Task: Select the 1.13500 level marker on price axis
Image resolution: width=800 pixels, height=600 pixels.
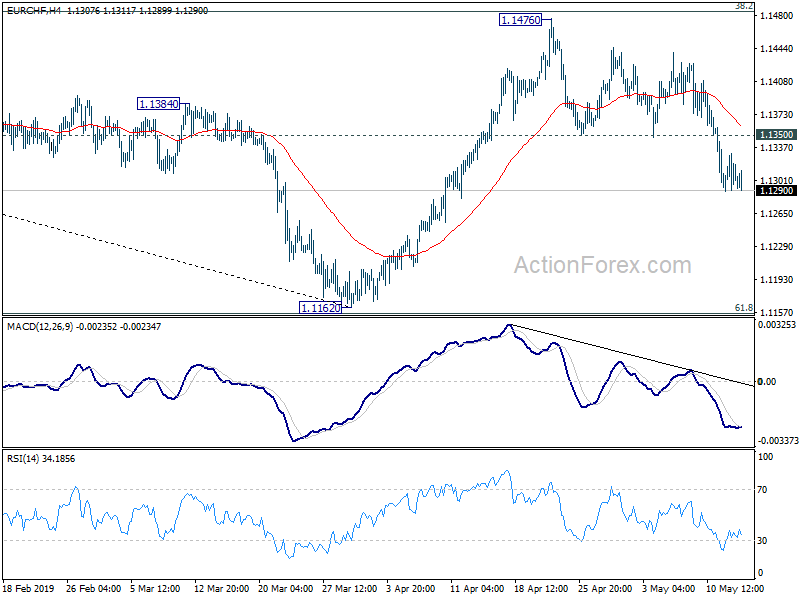Action: coord(777,135)
